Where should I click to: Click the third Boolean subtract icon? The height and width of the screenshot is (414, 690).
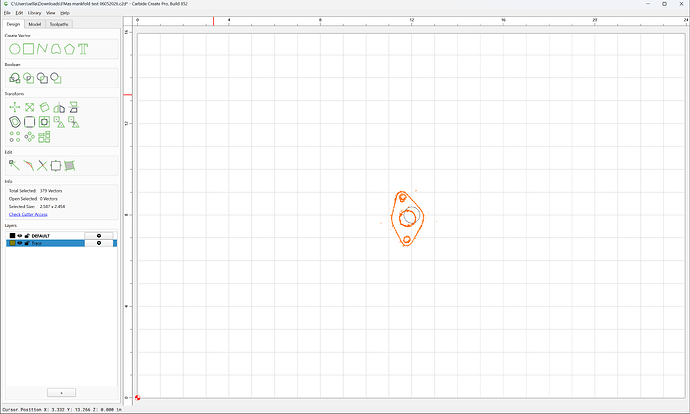pos(42,78)
